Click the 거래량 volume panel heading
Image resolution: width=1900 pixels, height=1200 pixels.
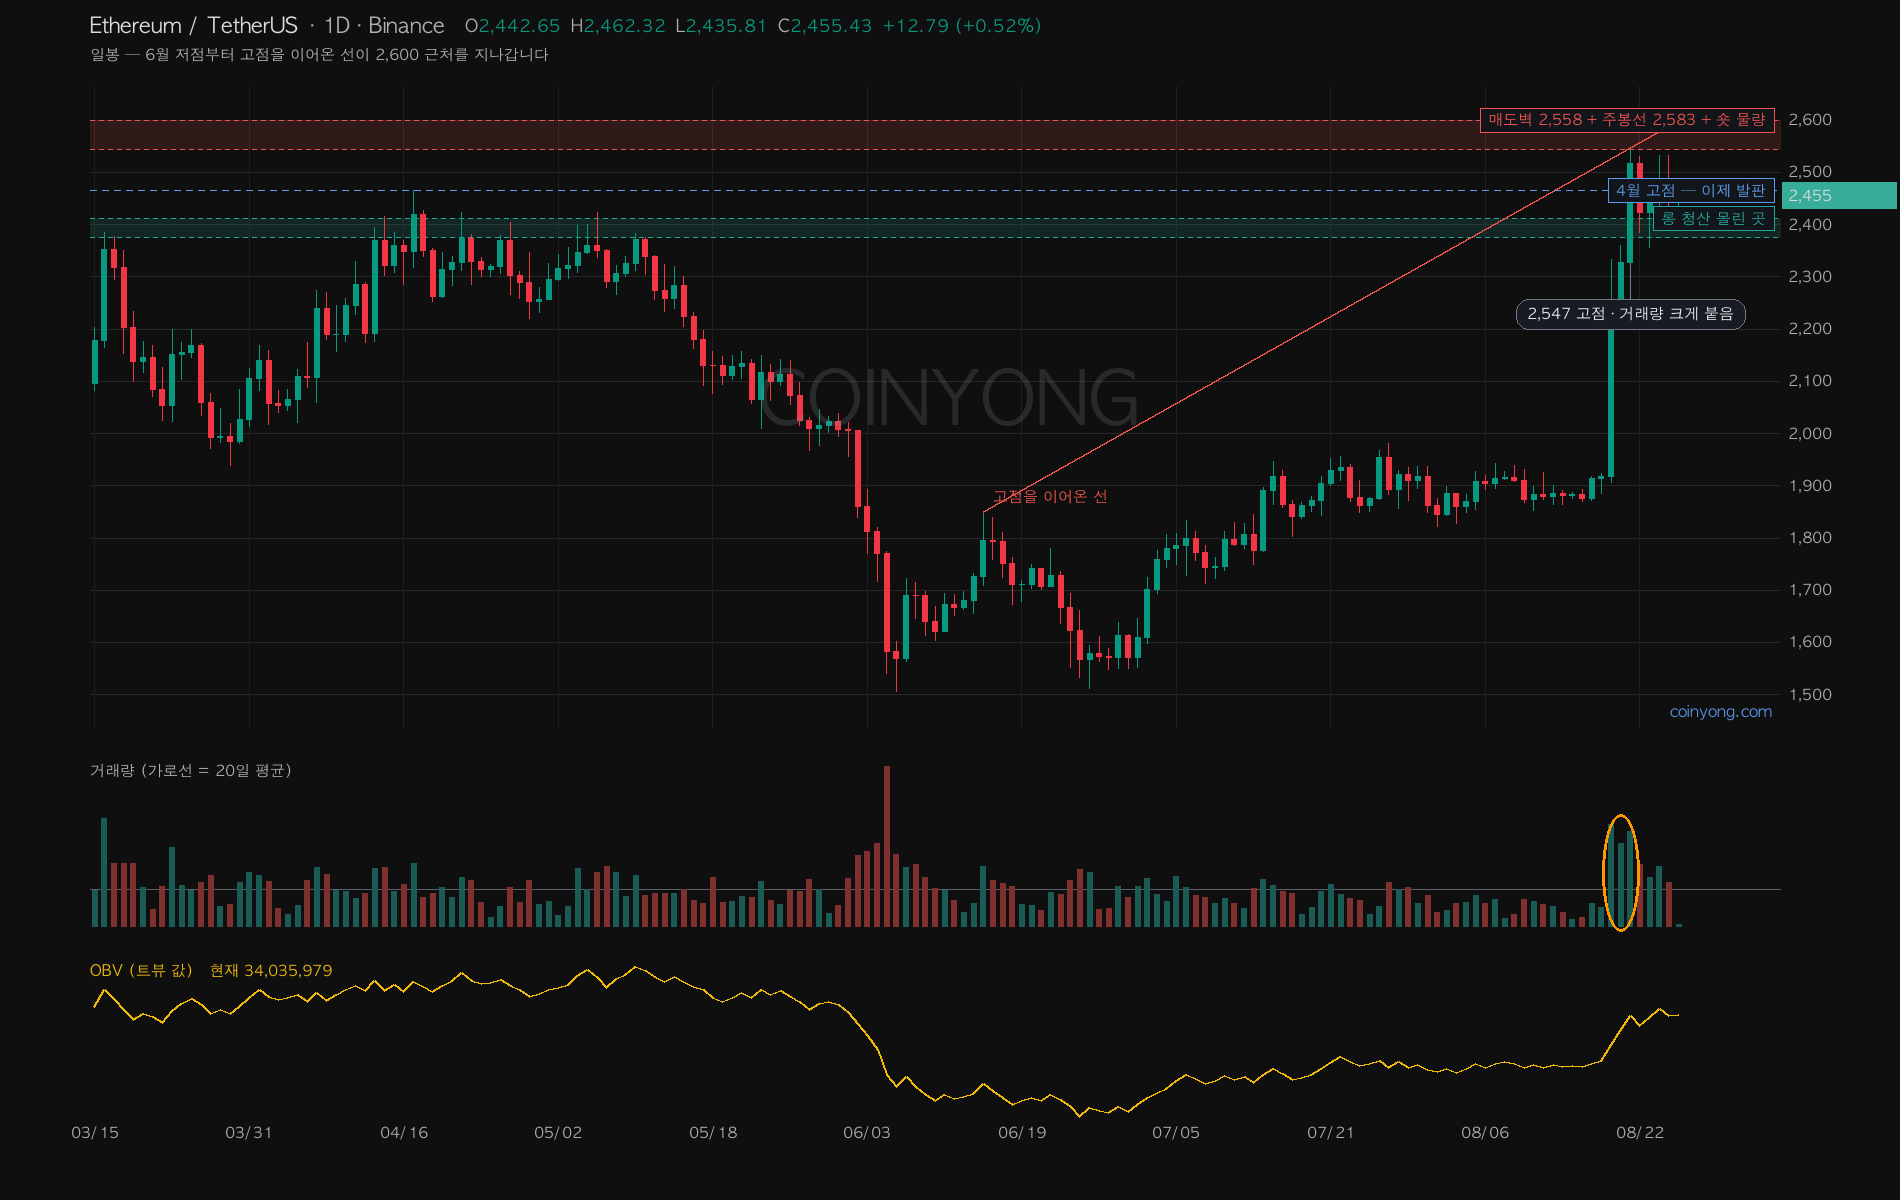[190, 770]
